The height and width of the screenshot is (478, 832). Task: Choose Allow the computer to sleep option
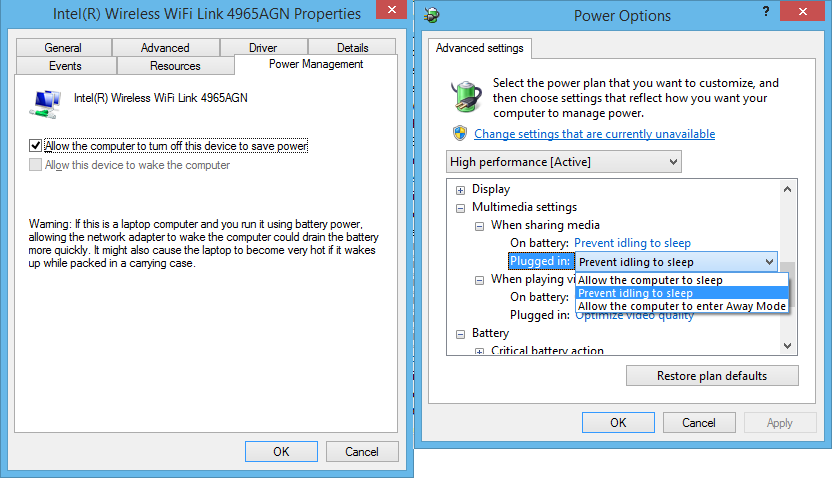click(682, 280)
